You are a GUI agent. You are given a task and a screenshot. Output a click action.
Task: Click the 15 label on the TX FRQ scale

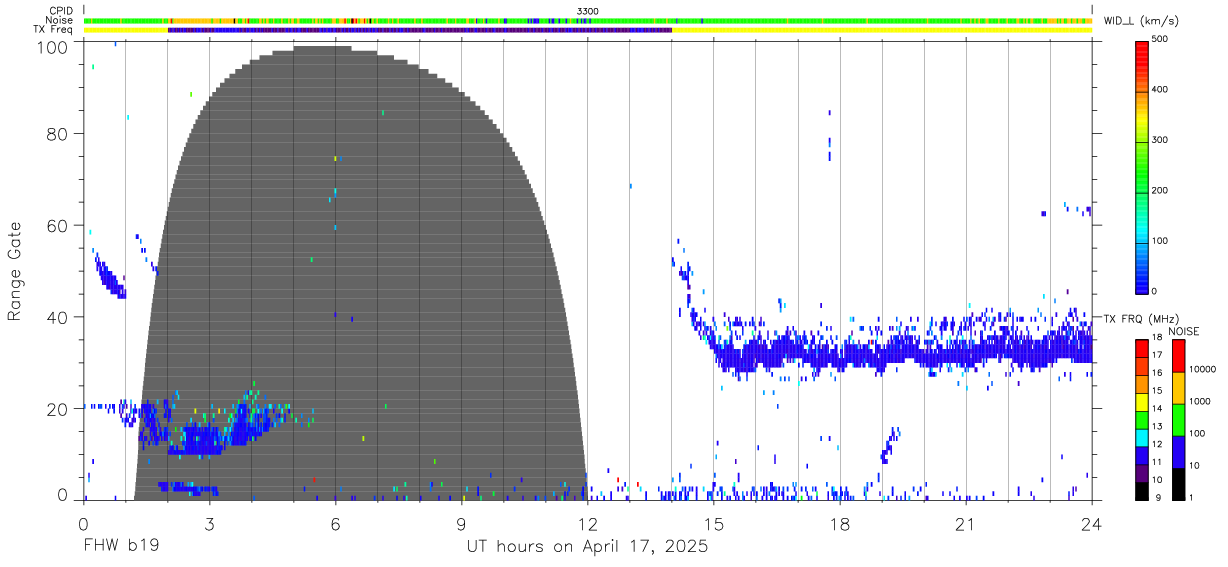click(x=1156, y=391)
